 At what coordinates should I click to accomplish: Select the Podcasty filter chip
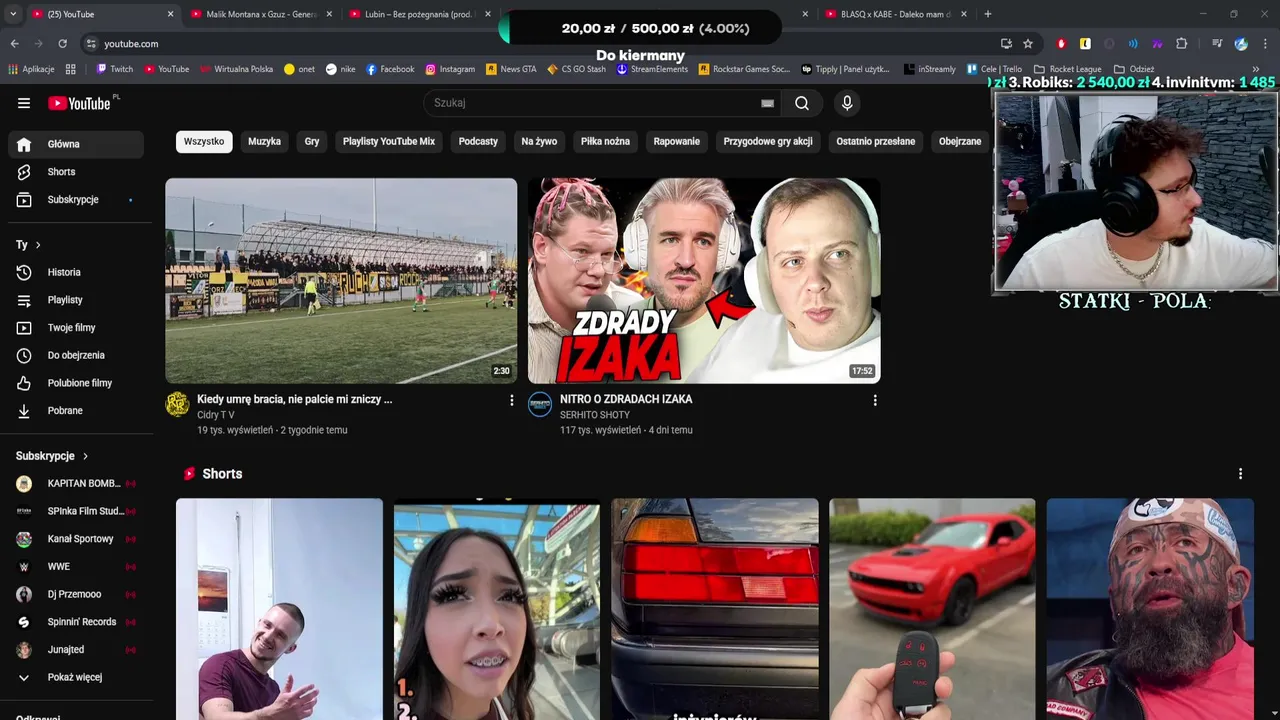point(478,142)
